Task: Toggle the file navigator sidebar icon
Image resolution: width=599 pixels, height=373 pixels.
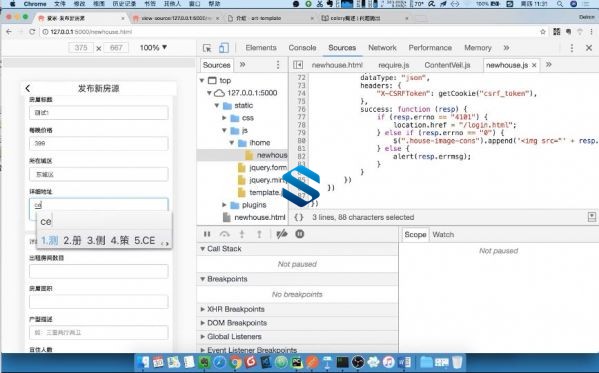Action: [x=298, y=65]
